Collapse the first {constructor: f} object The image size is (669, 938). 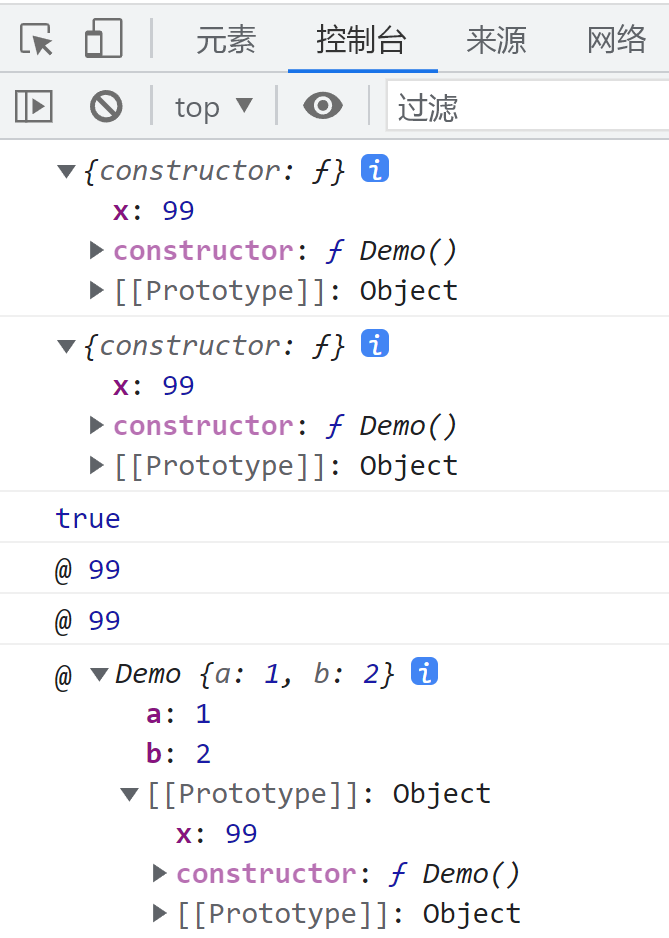(67, 171)
